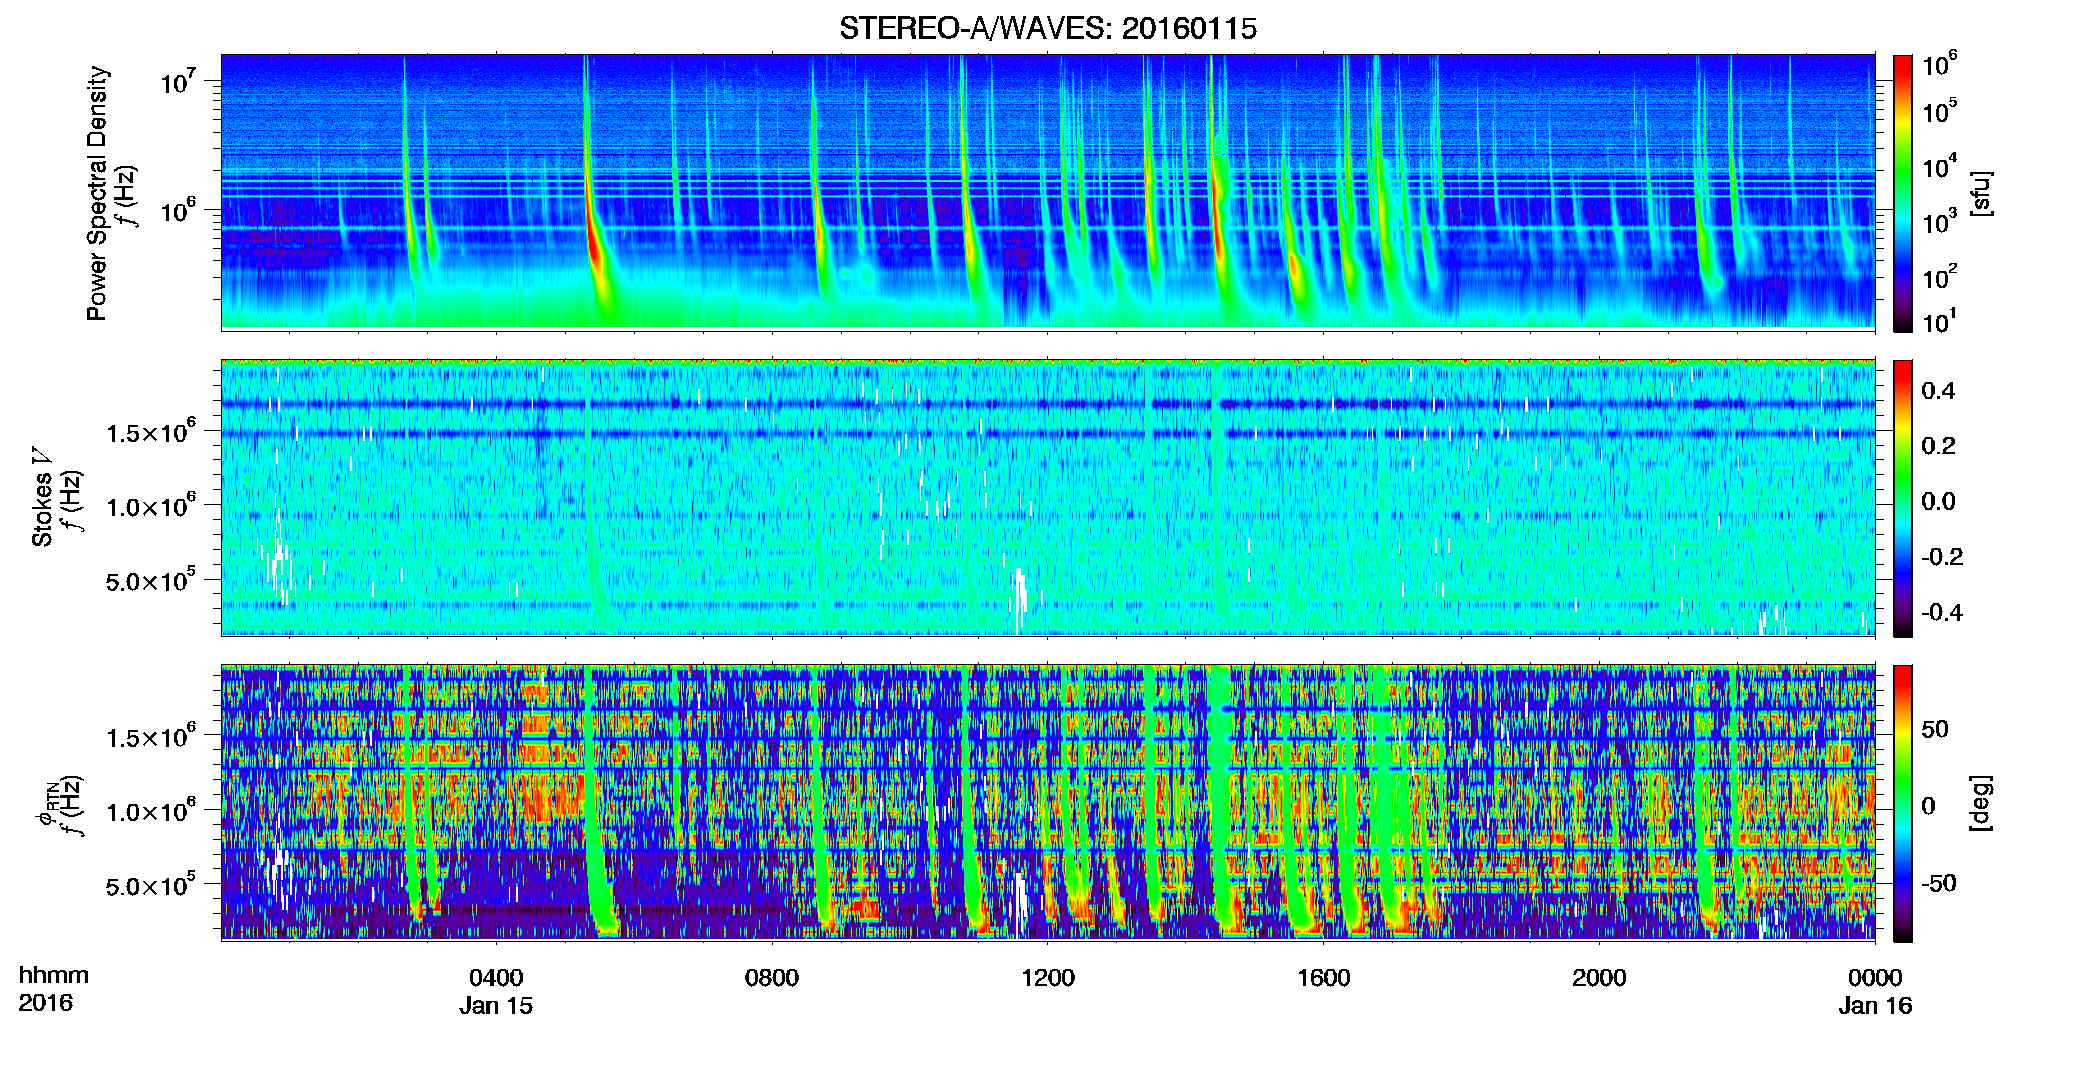Click the 0.4 Stokes colorbar tick label

1938,391
